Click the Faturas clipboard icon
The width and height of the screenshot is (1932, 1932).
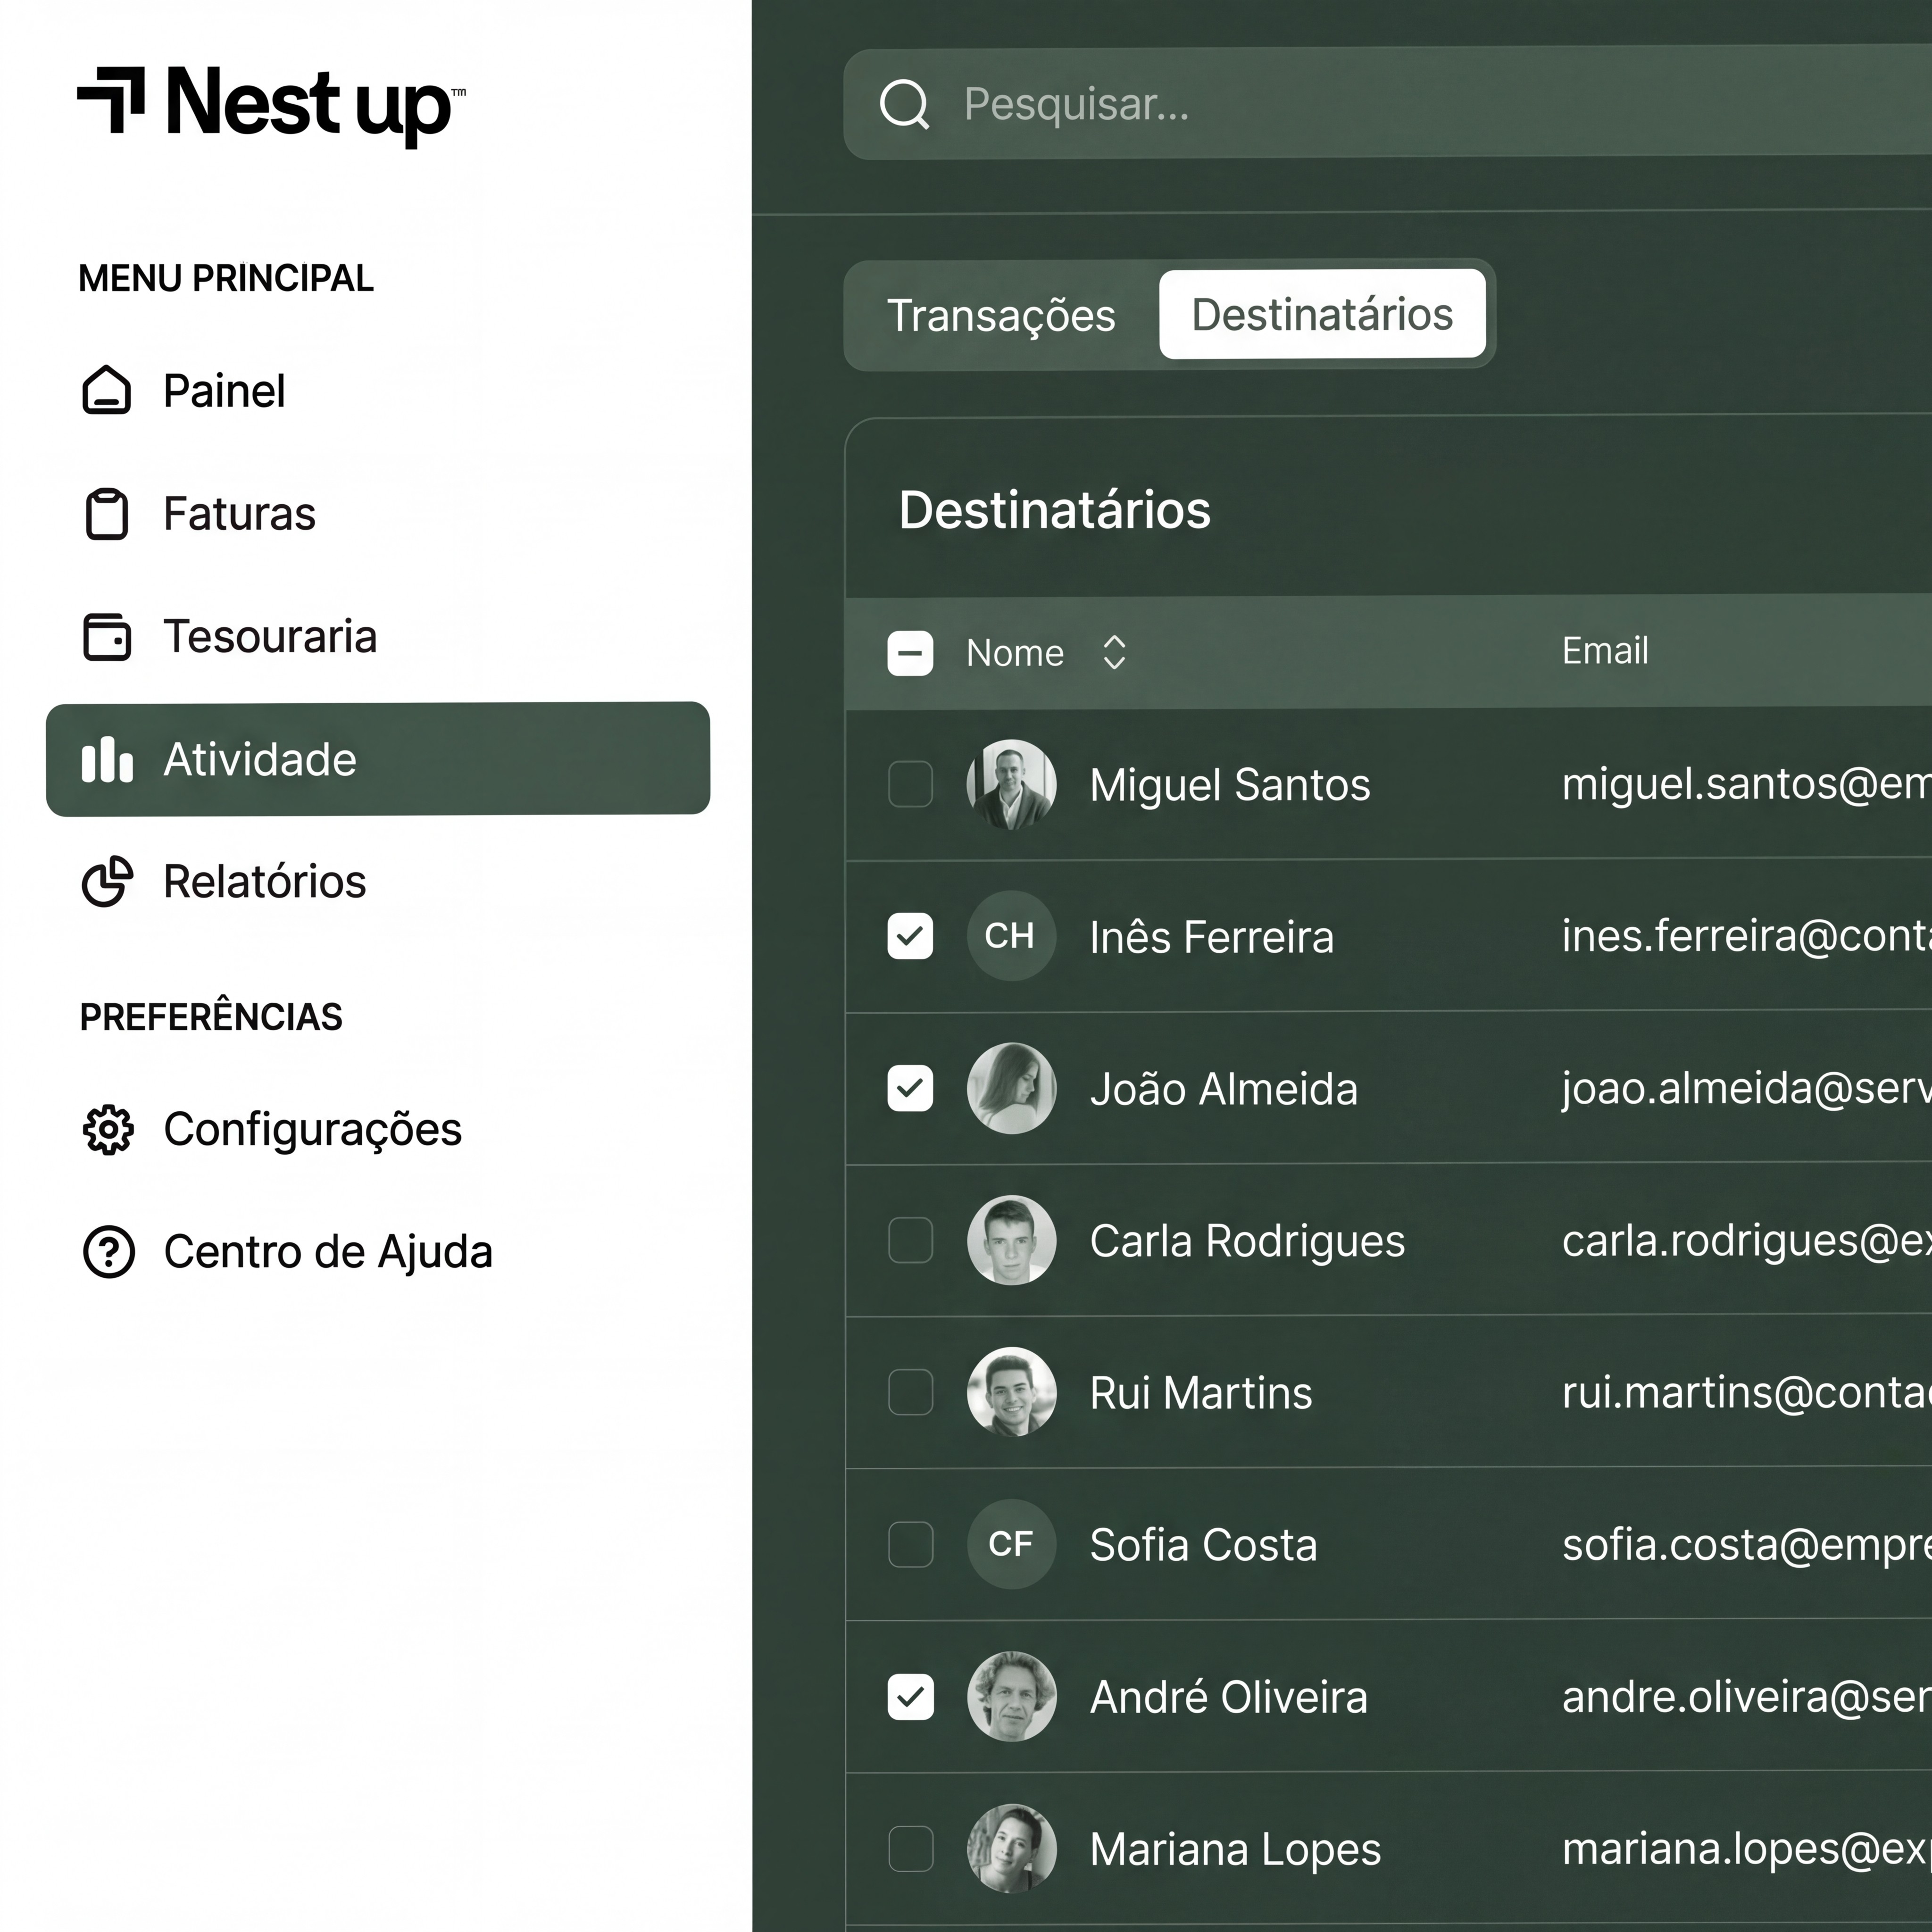tap(106, 514)
